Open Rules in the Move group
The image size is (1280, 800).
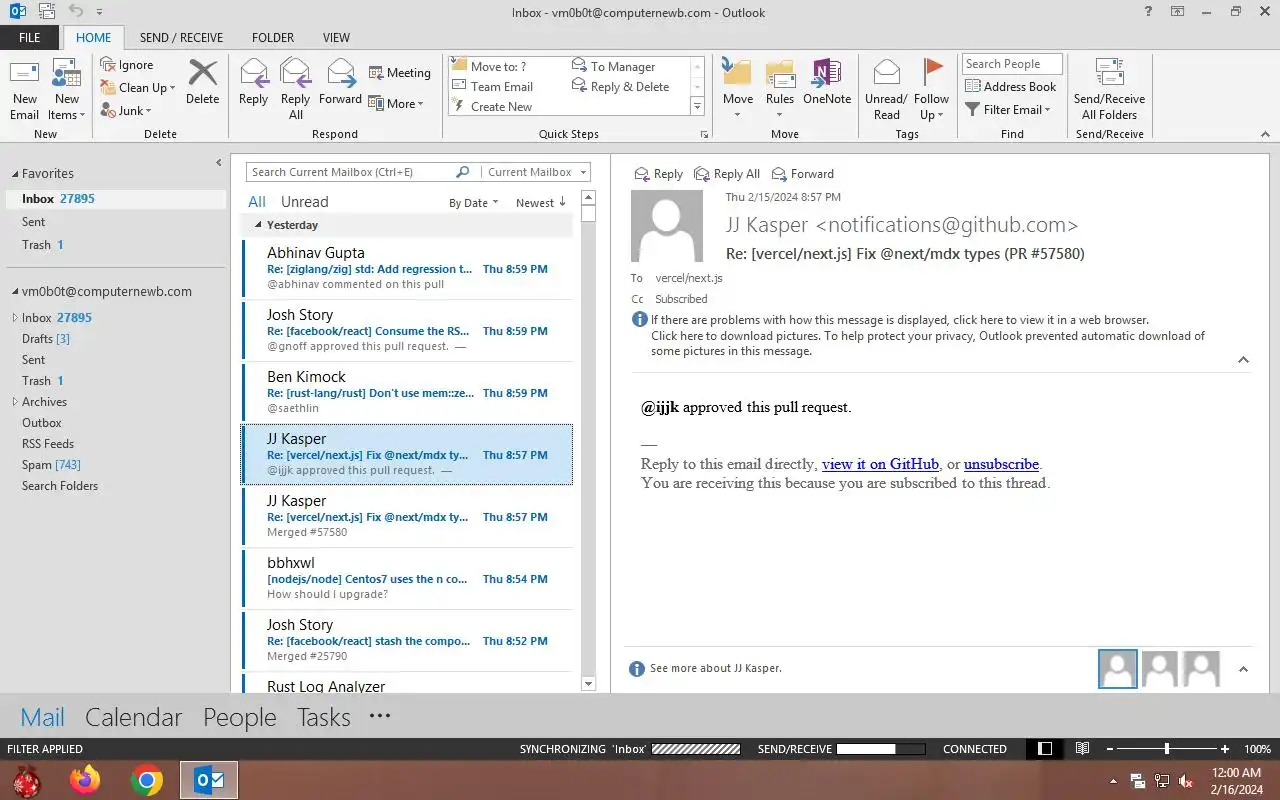780,89
